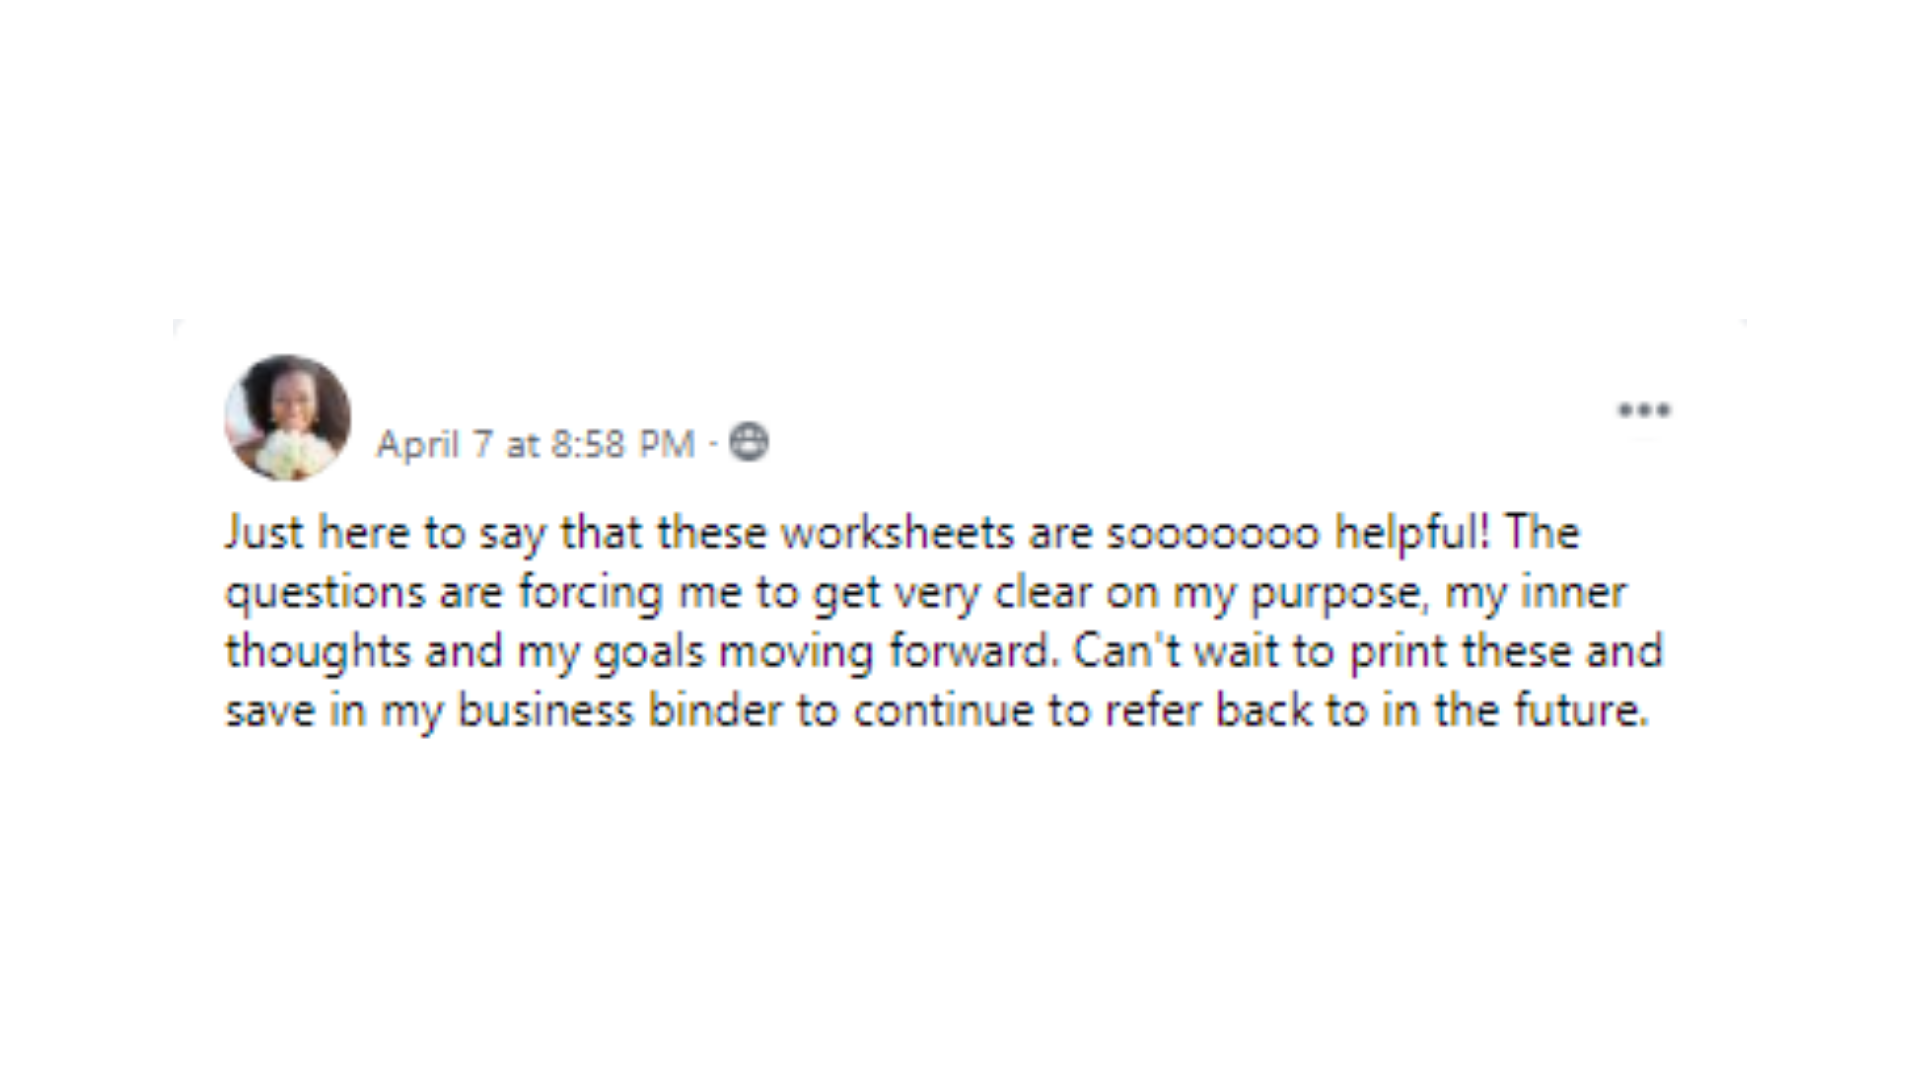Open the April 7 at 8:58 PM timestamp
This screenshot has width=1920, height=1080.
click(535, 444)
